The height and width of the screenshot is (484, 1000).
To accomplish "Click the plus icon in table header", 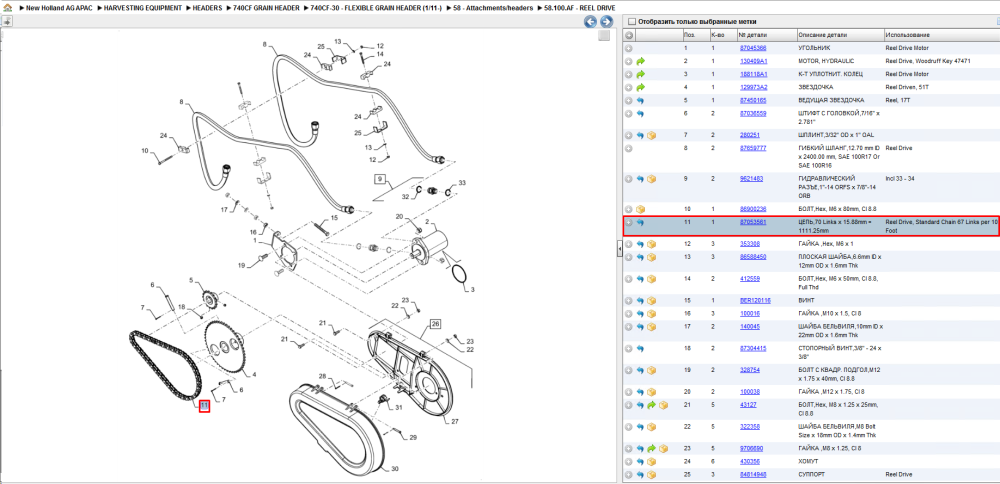I will [629, 35].
